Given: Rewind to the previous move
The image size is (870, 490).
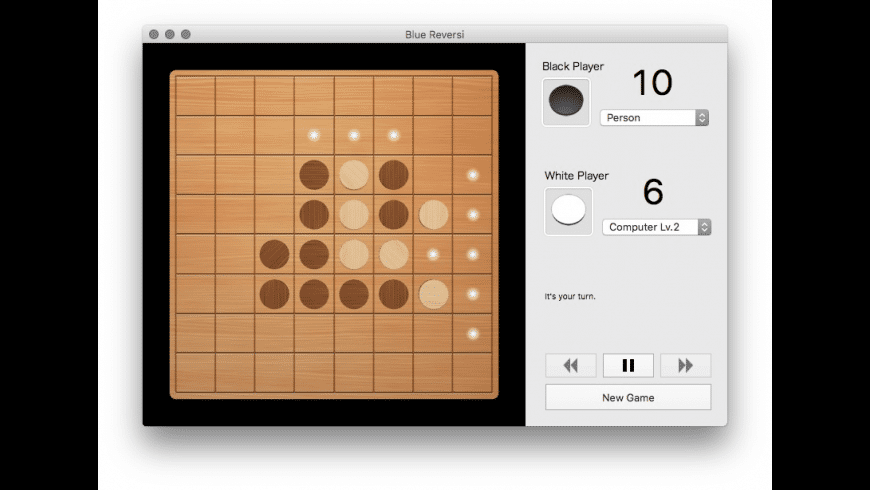Looking at the screenshot, I should [x=570, y=365].
